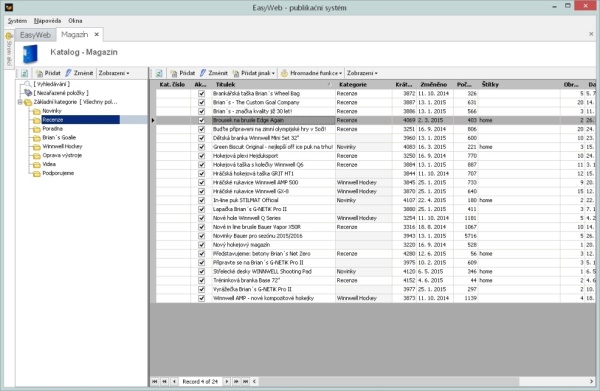Click horizontal scrollbar left arrow

pyautogui.click(x=254, y=381)
